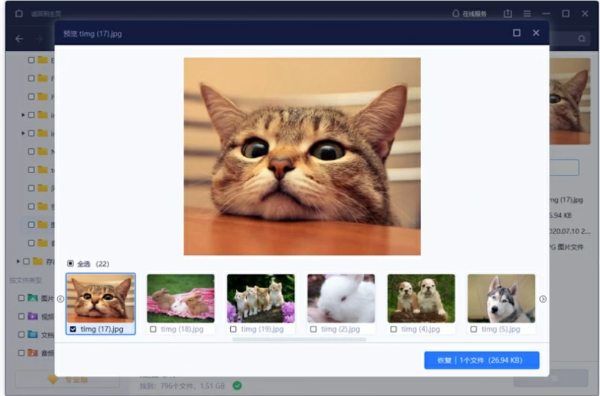
Task: Click the blue recover 1 file button
Action: tap(482, 360)
